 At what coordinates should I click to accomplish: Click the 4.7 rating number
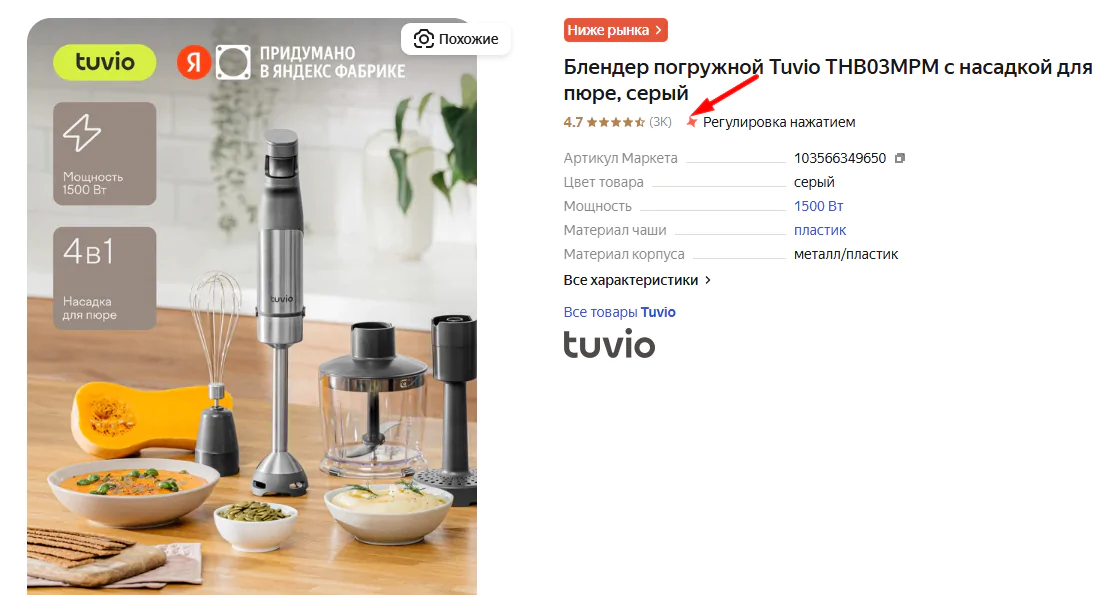(573, 122)
